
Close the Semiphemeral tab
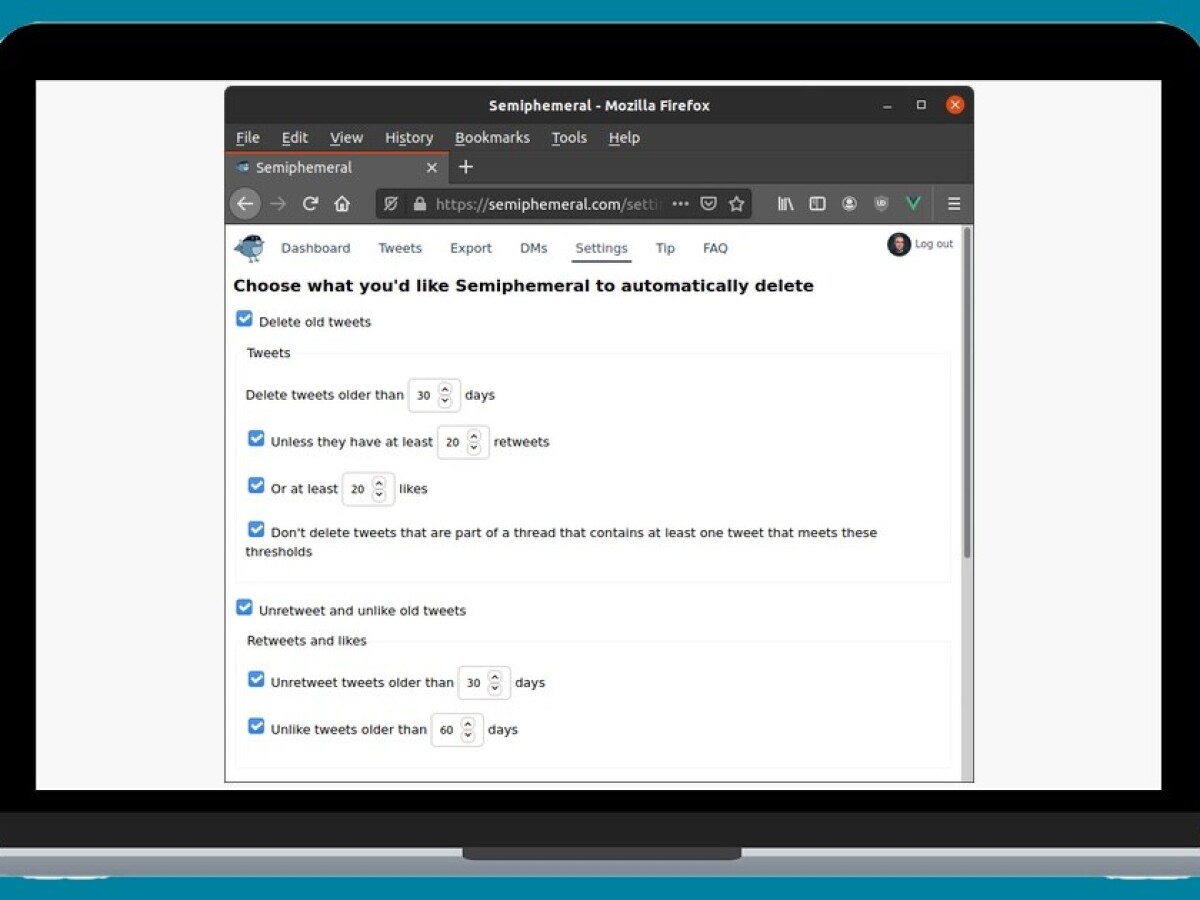pyautogui.click(x=432, y=168)
